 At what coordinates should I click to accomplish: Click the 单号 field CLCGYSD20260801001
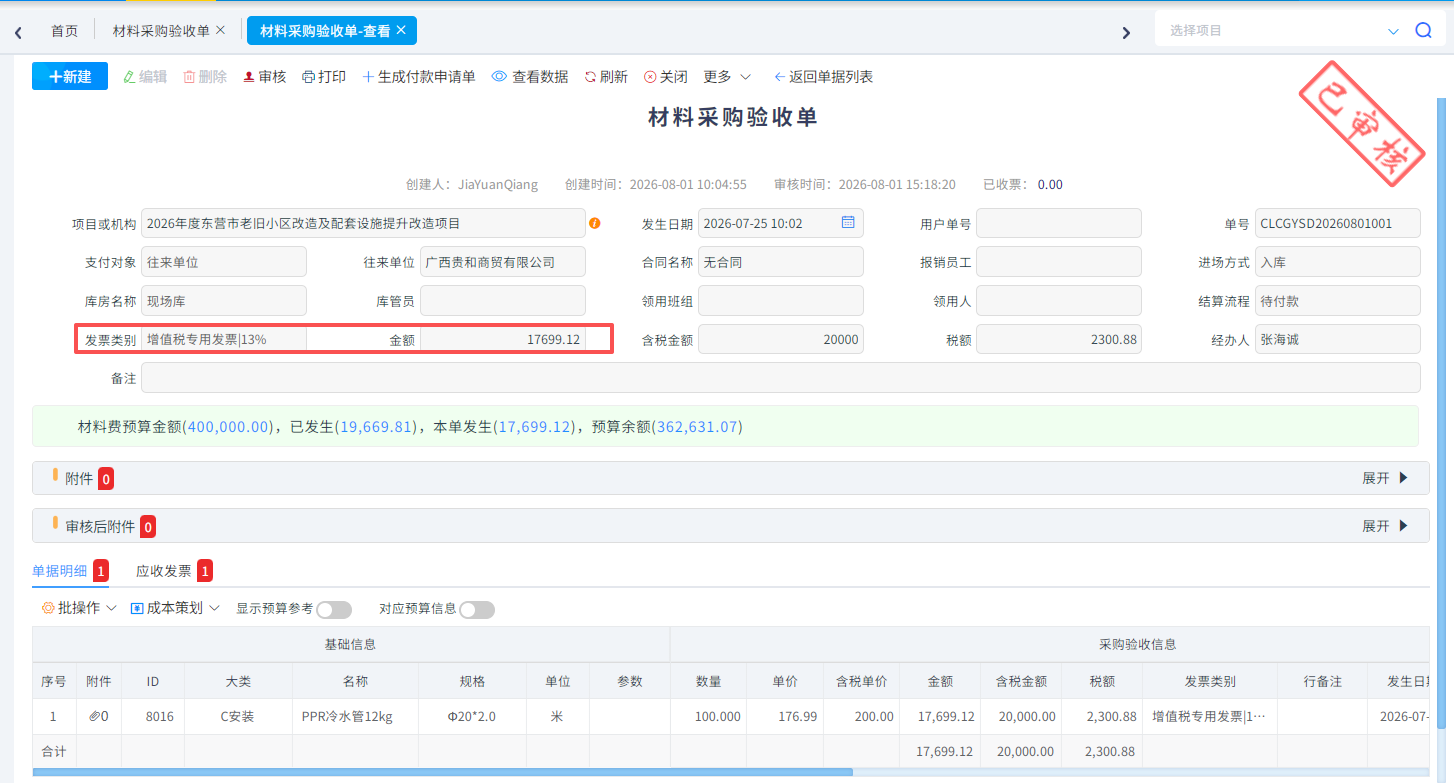[1338, 224]
